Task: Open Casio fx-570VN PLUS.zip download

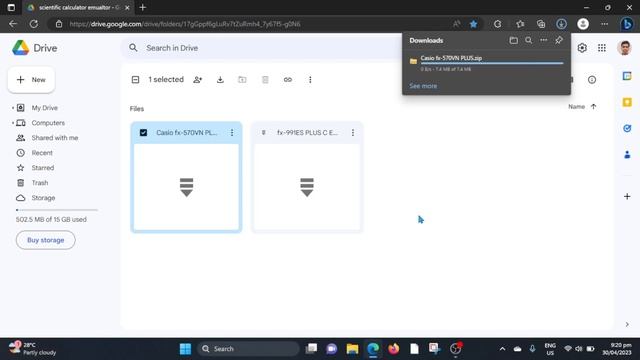Action: (x=451, y=58)
